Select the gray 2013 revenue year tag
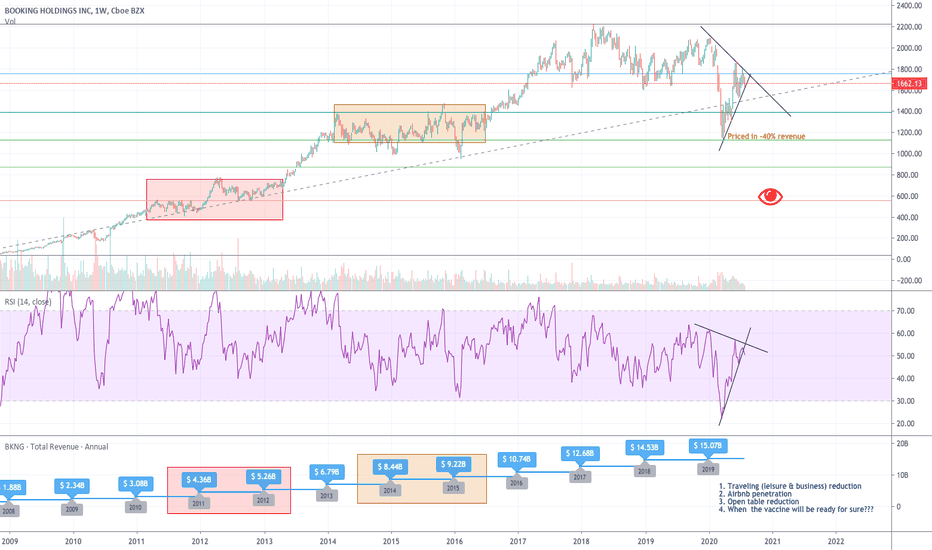This screenshot has height=550, width=932. 326,495
